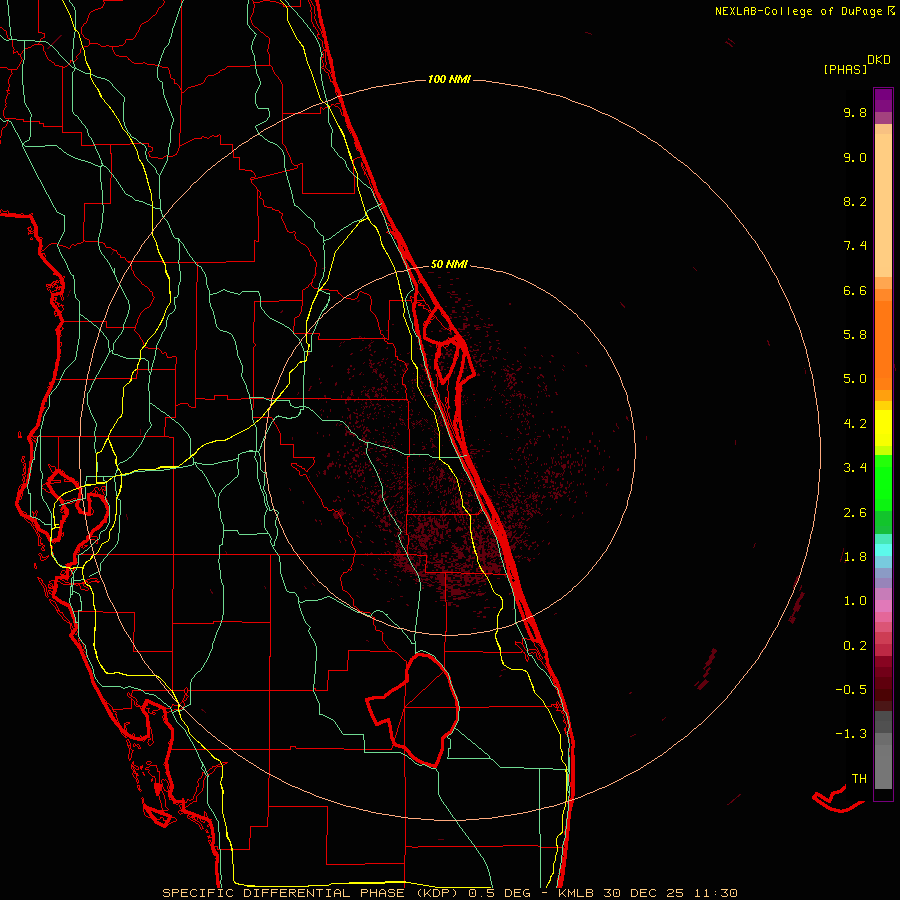Click the purple swatch atop the color bar
Viewport: 900px width, 900px height.
pyautogui.click(x=883, y=100)
